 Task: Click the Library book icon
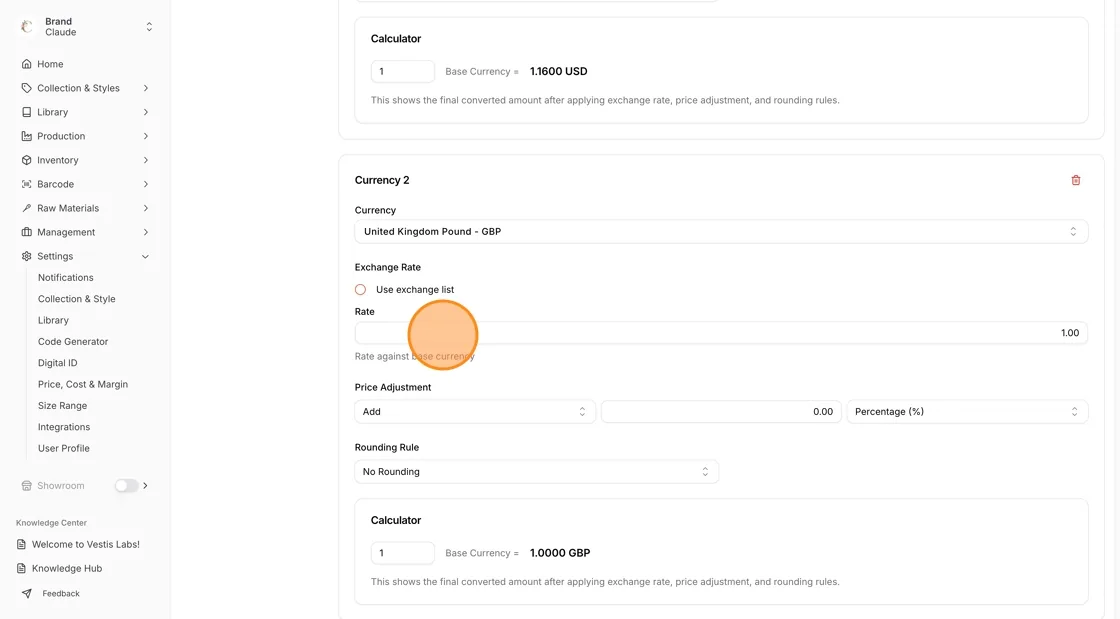point(26,112)
